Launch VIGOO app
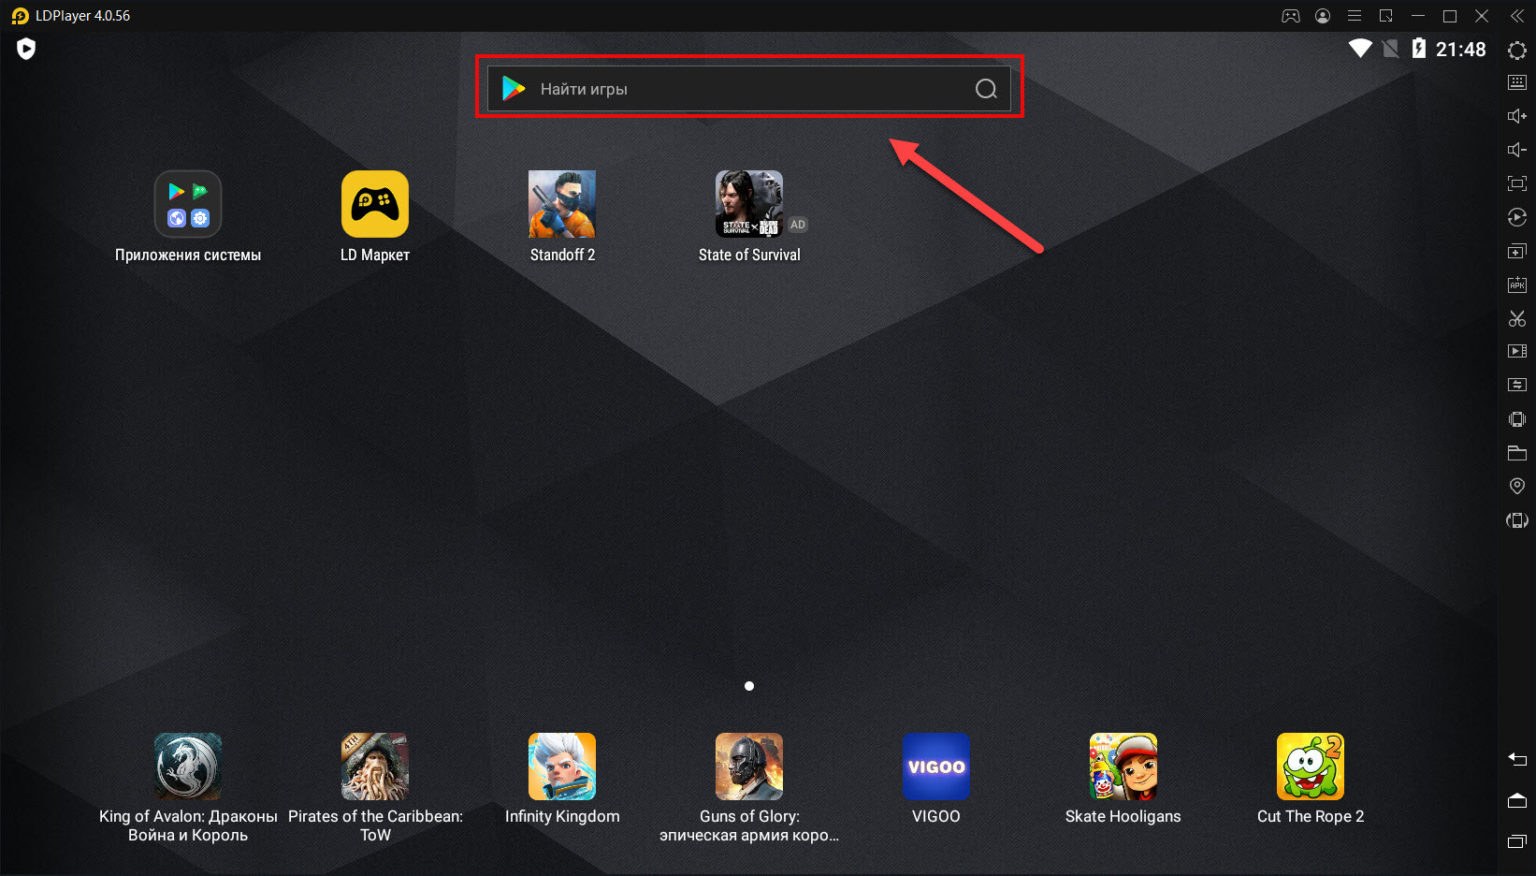 [x=936, y=766]
